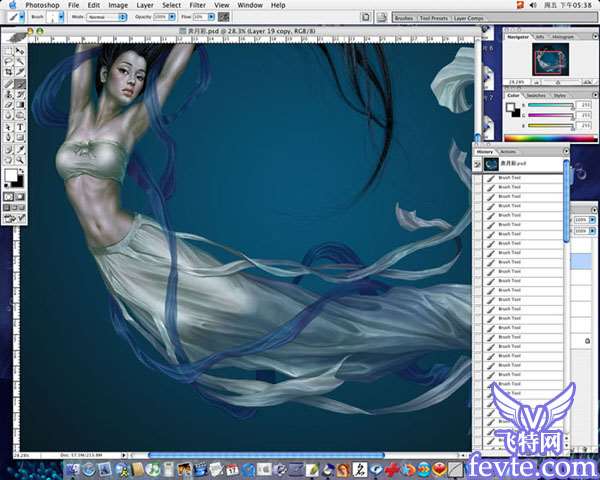Click the toolbox foreground color swatch
Screen dimensions: 600x480
pyautogui.click(x=11, y=176)
